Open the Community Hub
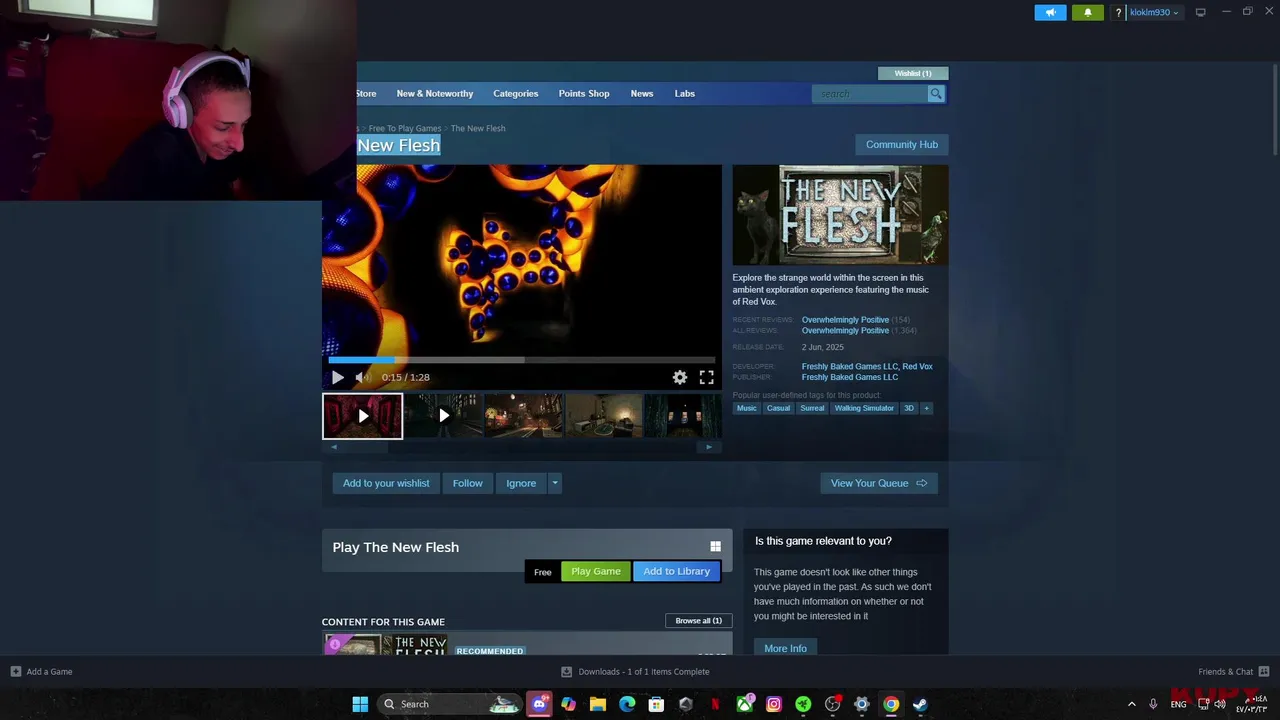 click(902, 145)
